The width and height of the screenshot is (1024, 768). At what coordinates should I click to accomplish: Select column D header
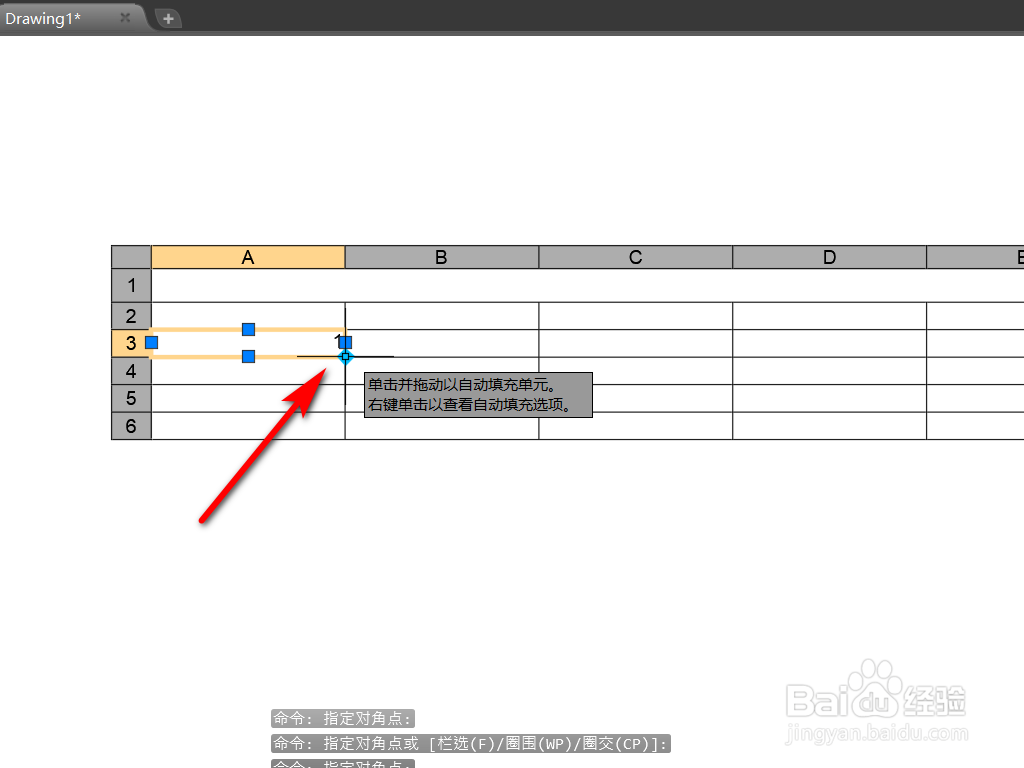coord(829,257)
